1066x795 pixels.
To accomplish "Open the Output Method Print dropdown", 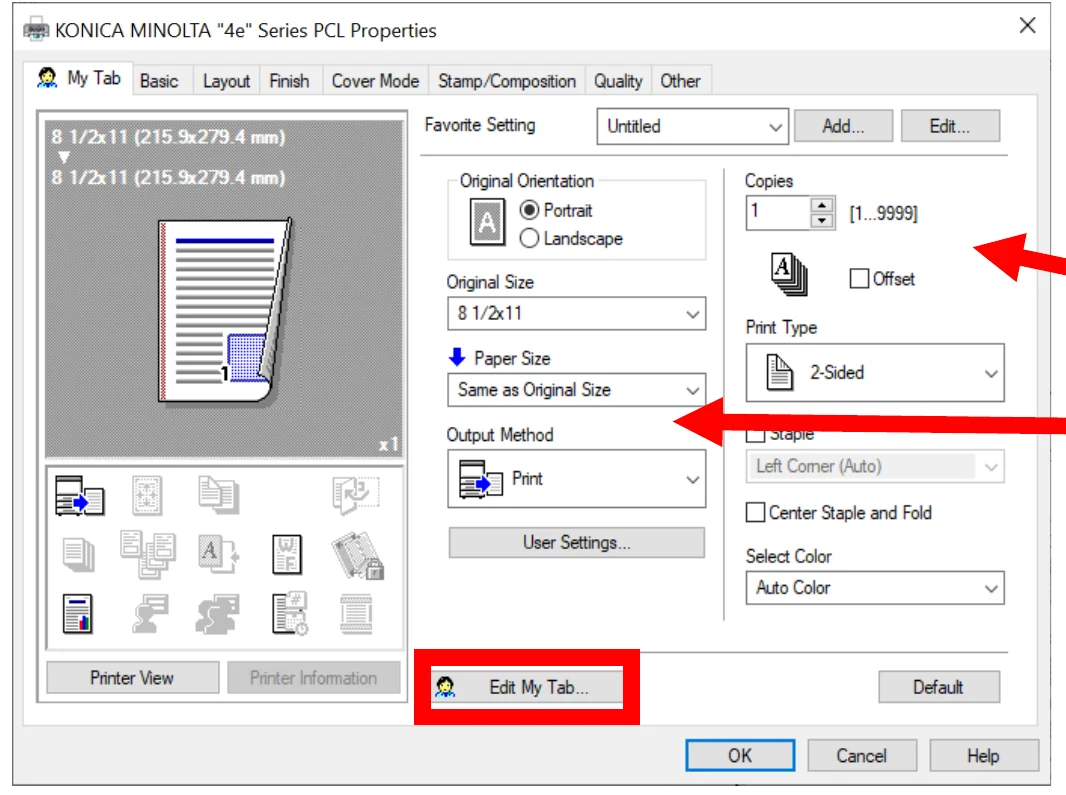I will pyautogui.click(x=577, y=479).
